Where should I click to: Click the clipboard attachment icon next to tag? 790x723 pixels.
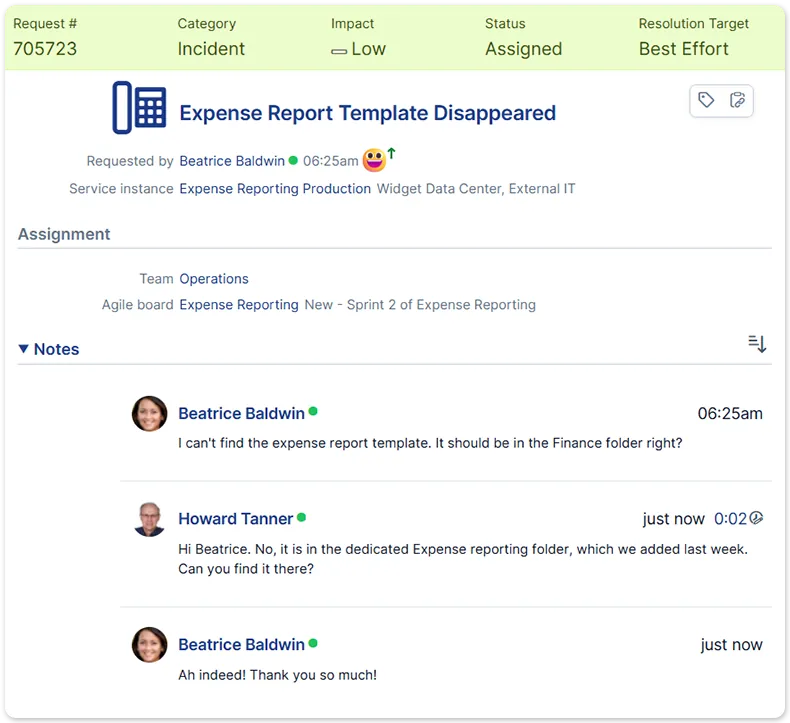737,100
